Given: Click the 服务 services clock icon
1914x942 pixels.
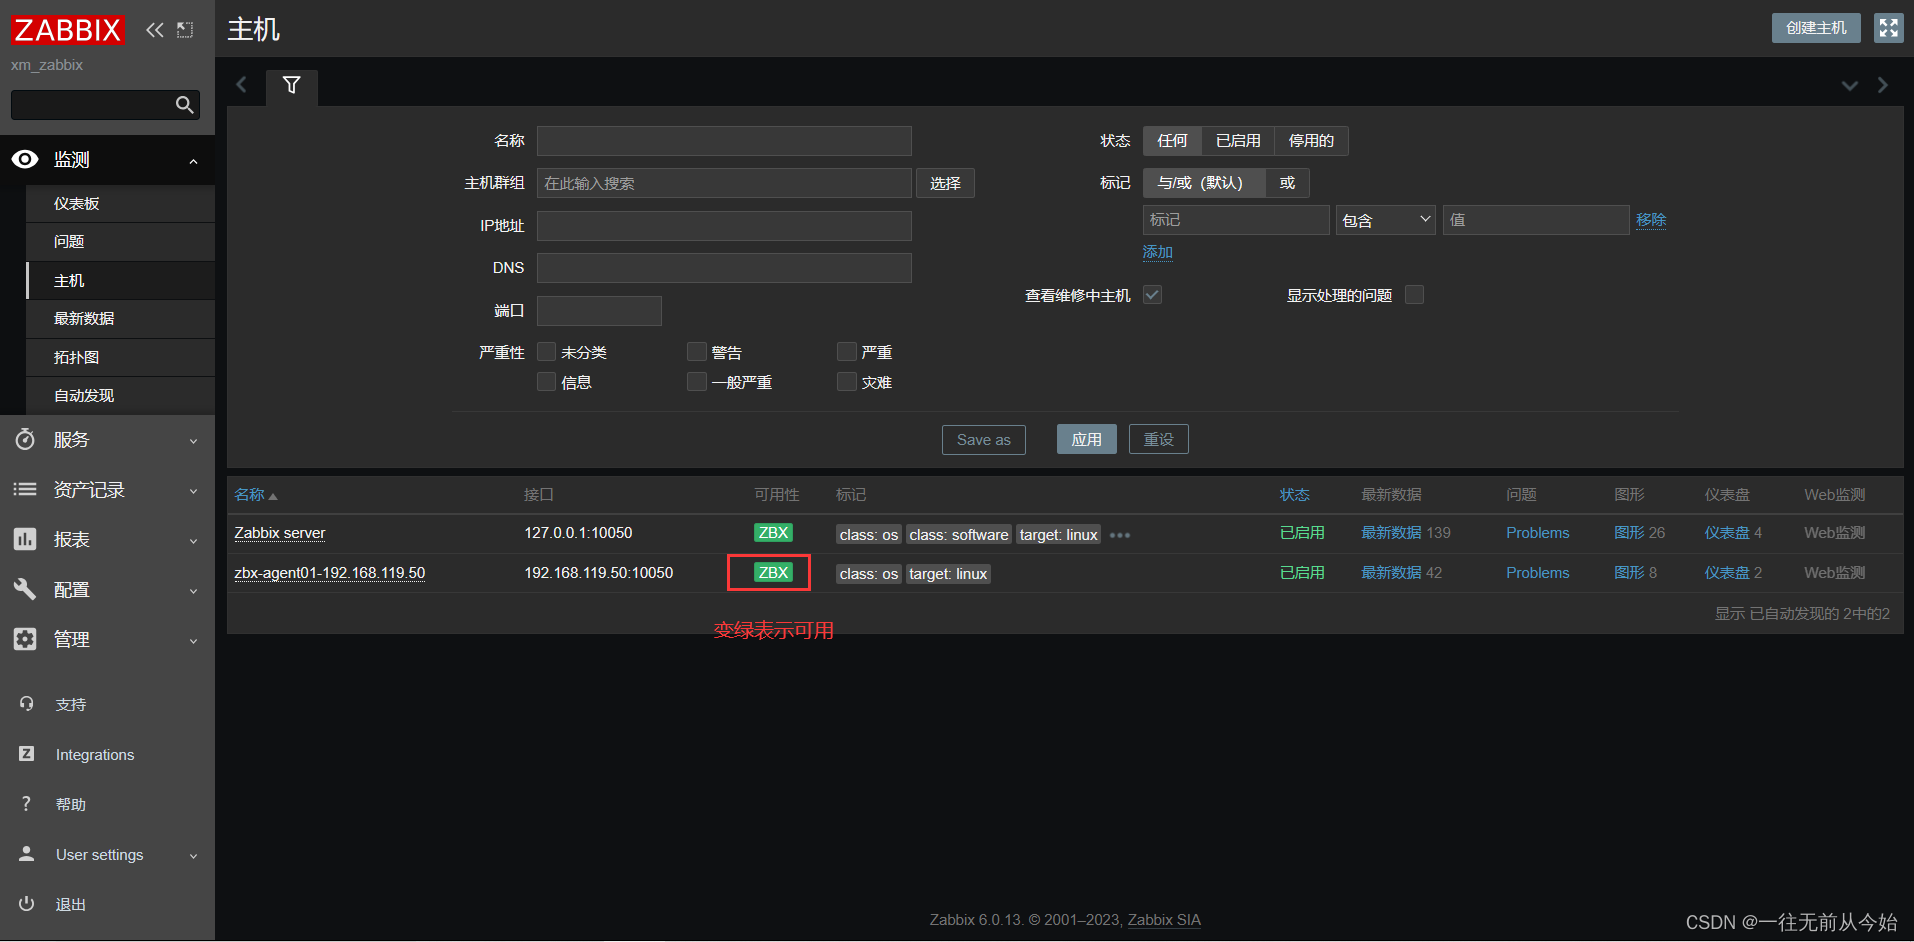Looking at the screenshot, I should tap(24, 439).
